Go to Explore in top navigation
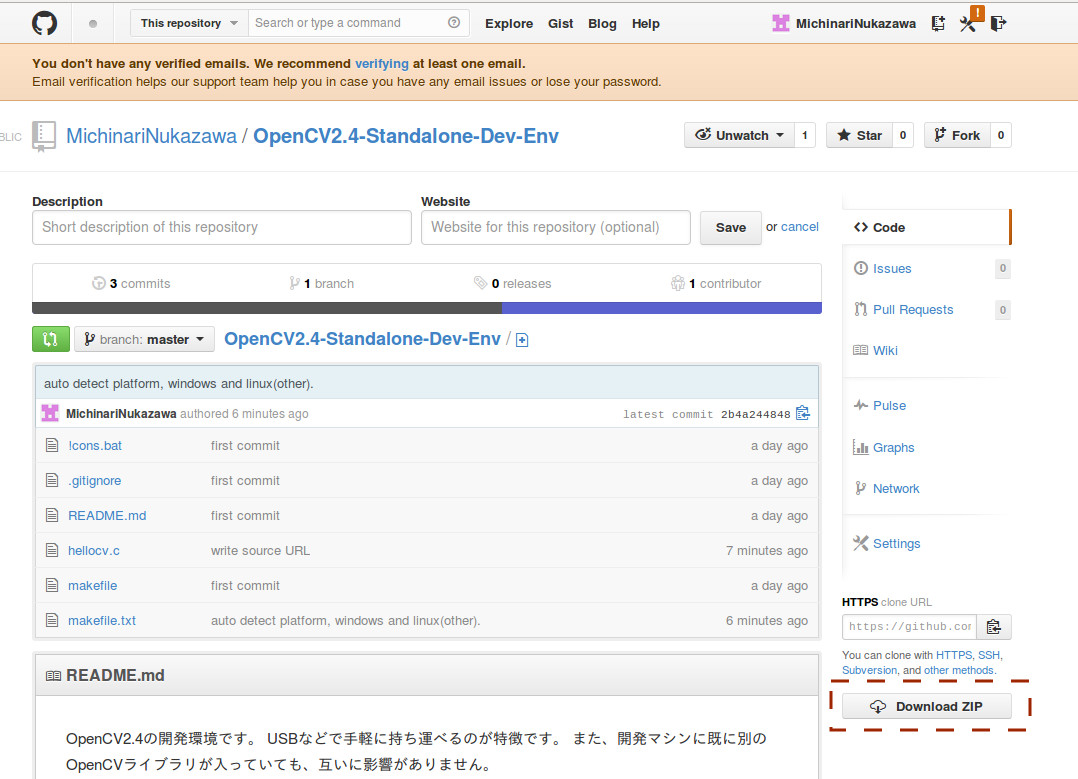This screenshot has width=1078, height=779. click(x=509, y=23)
